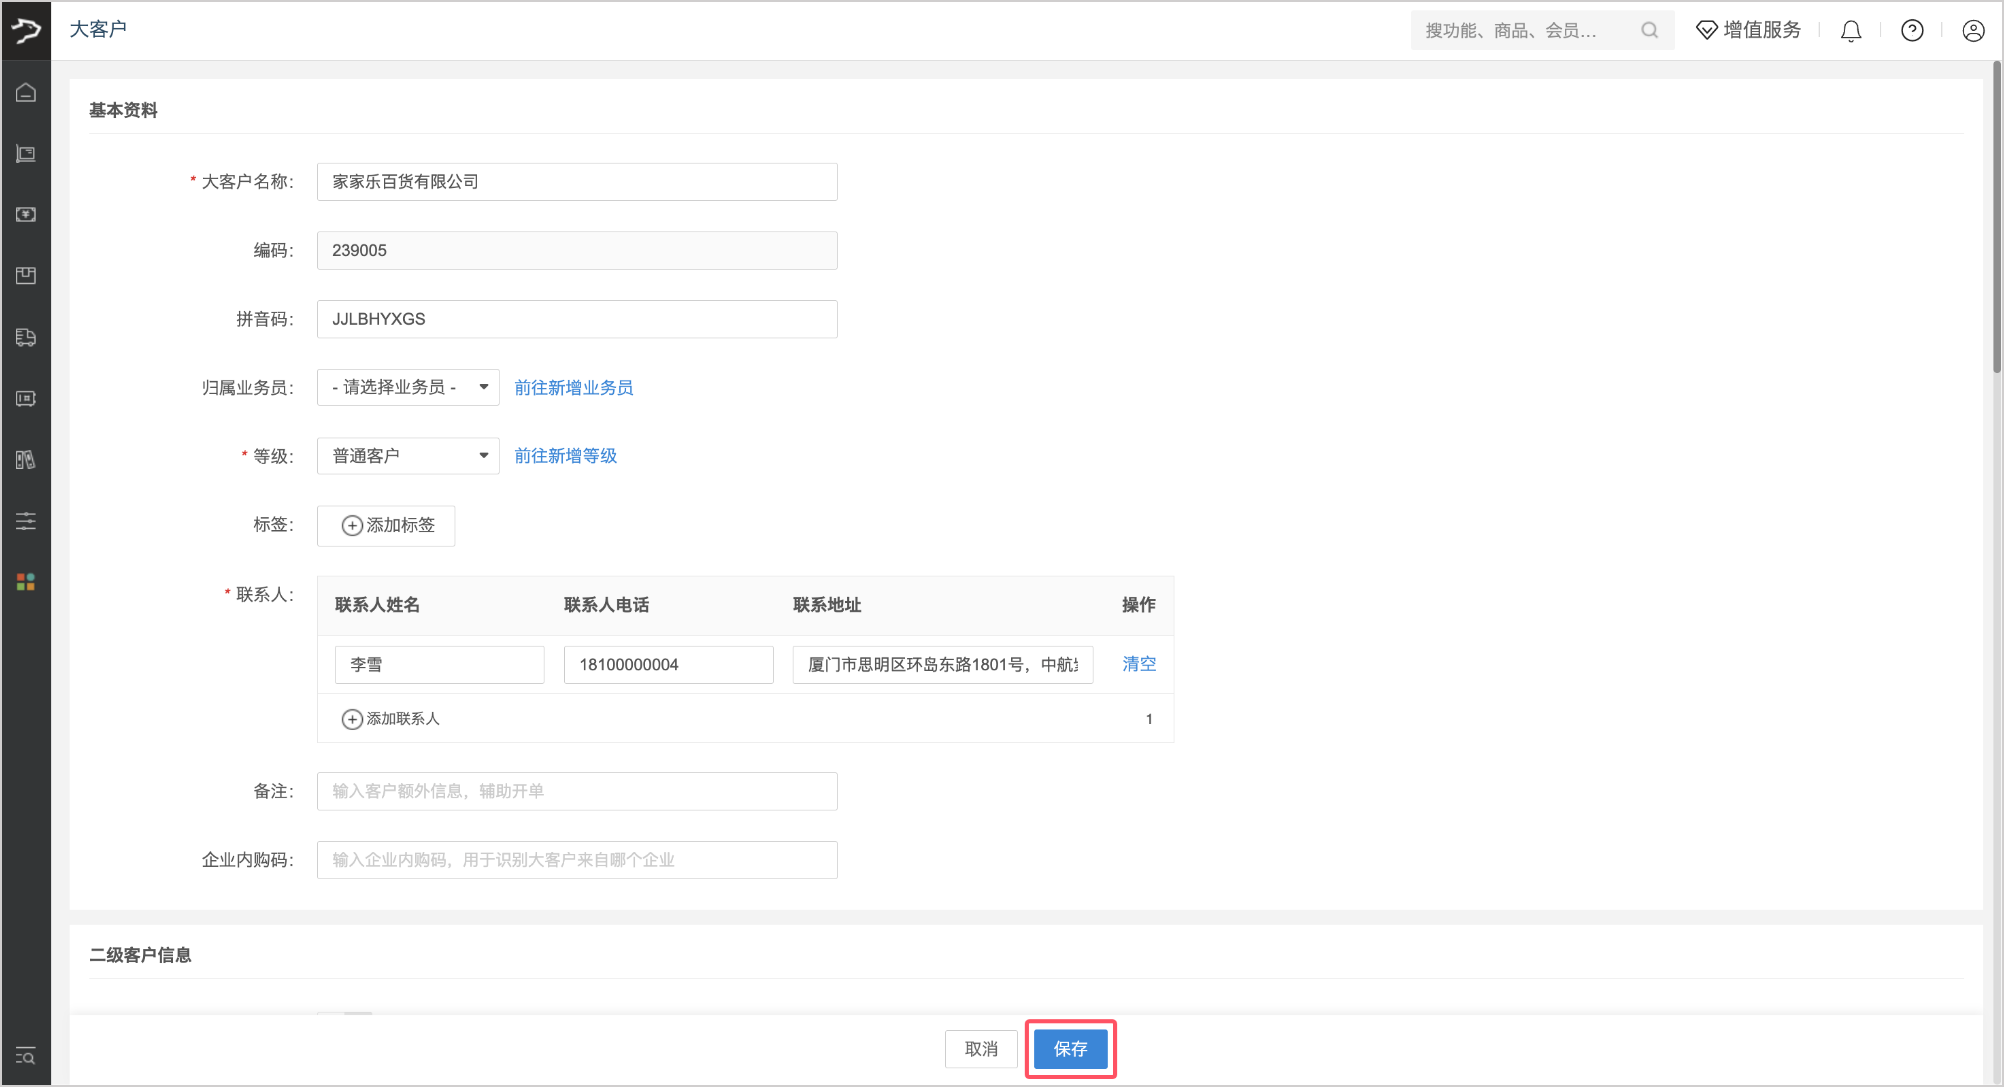Open the sliders settings sidebar icon

tap(26, 521)
